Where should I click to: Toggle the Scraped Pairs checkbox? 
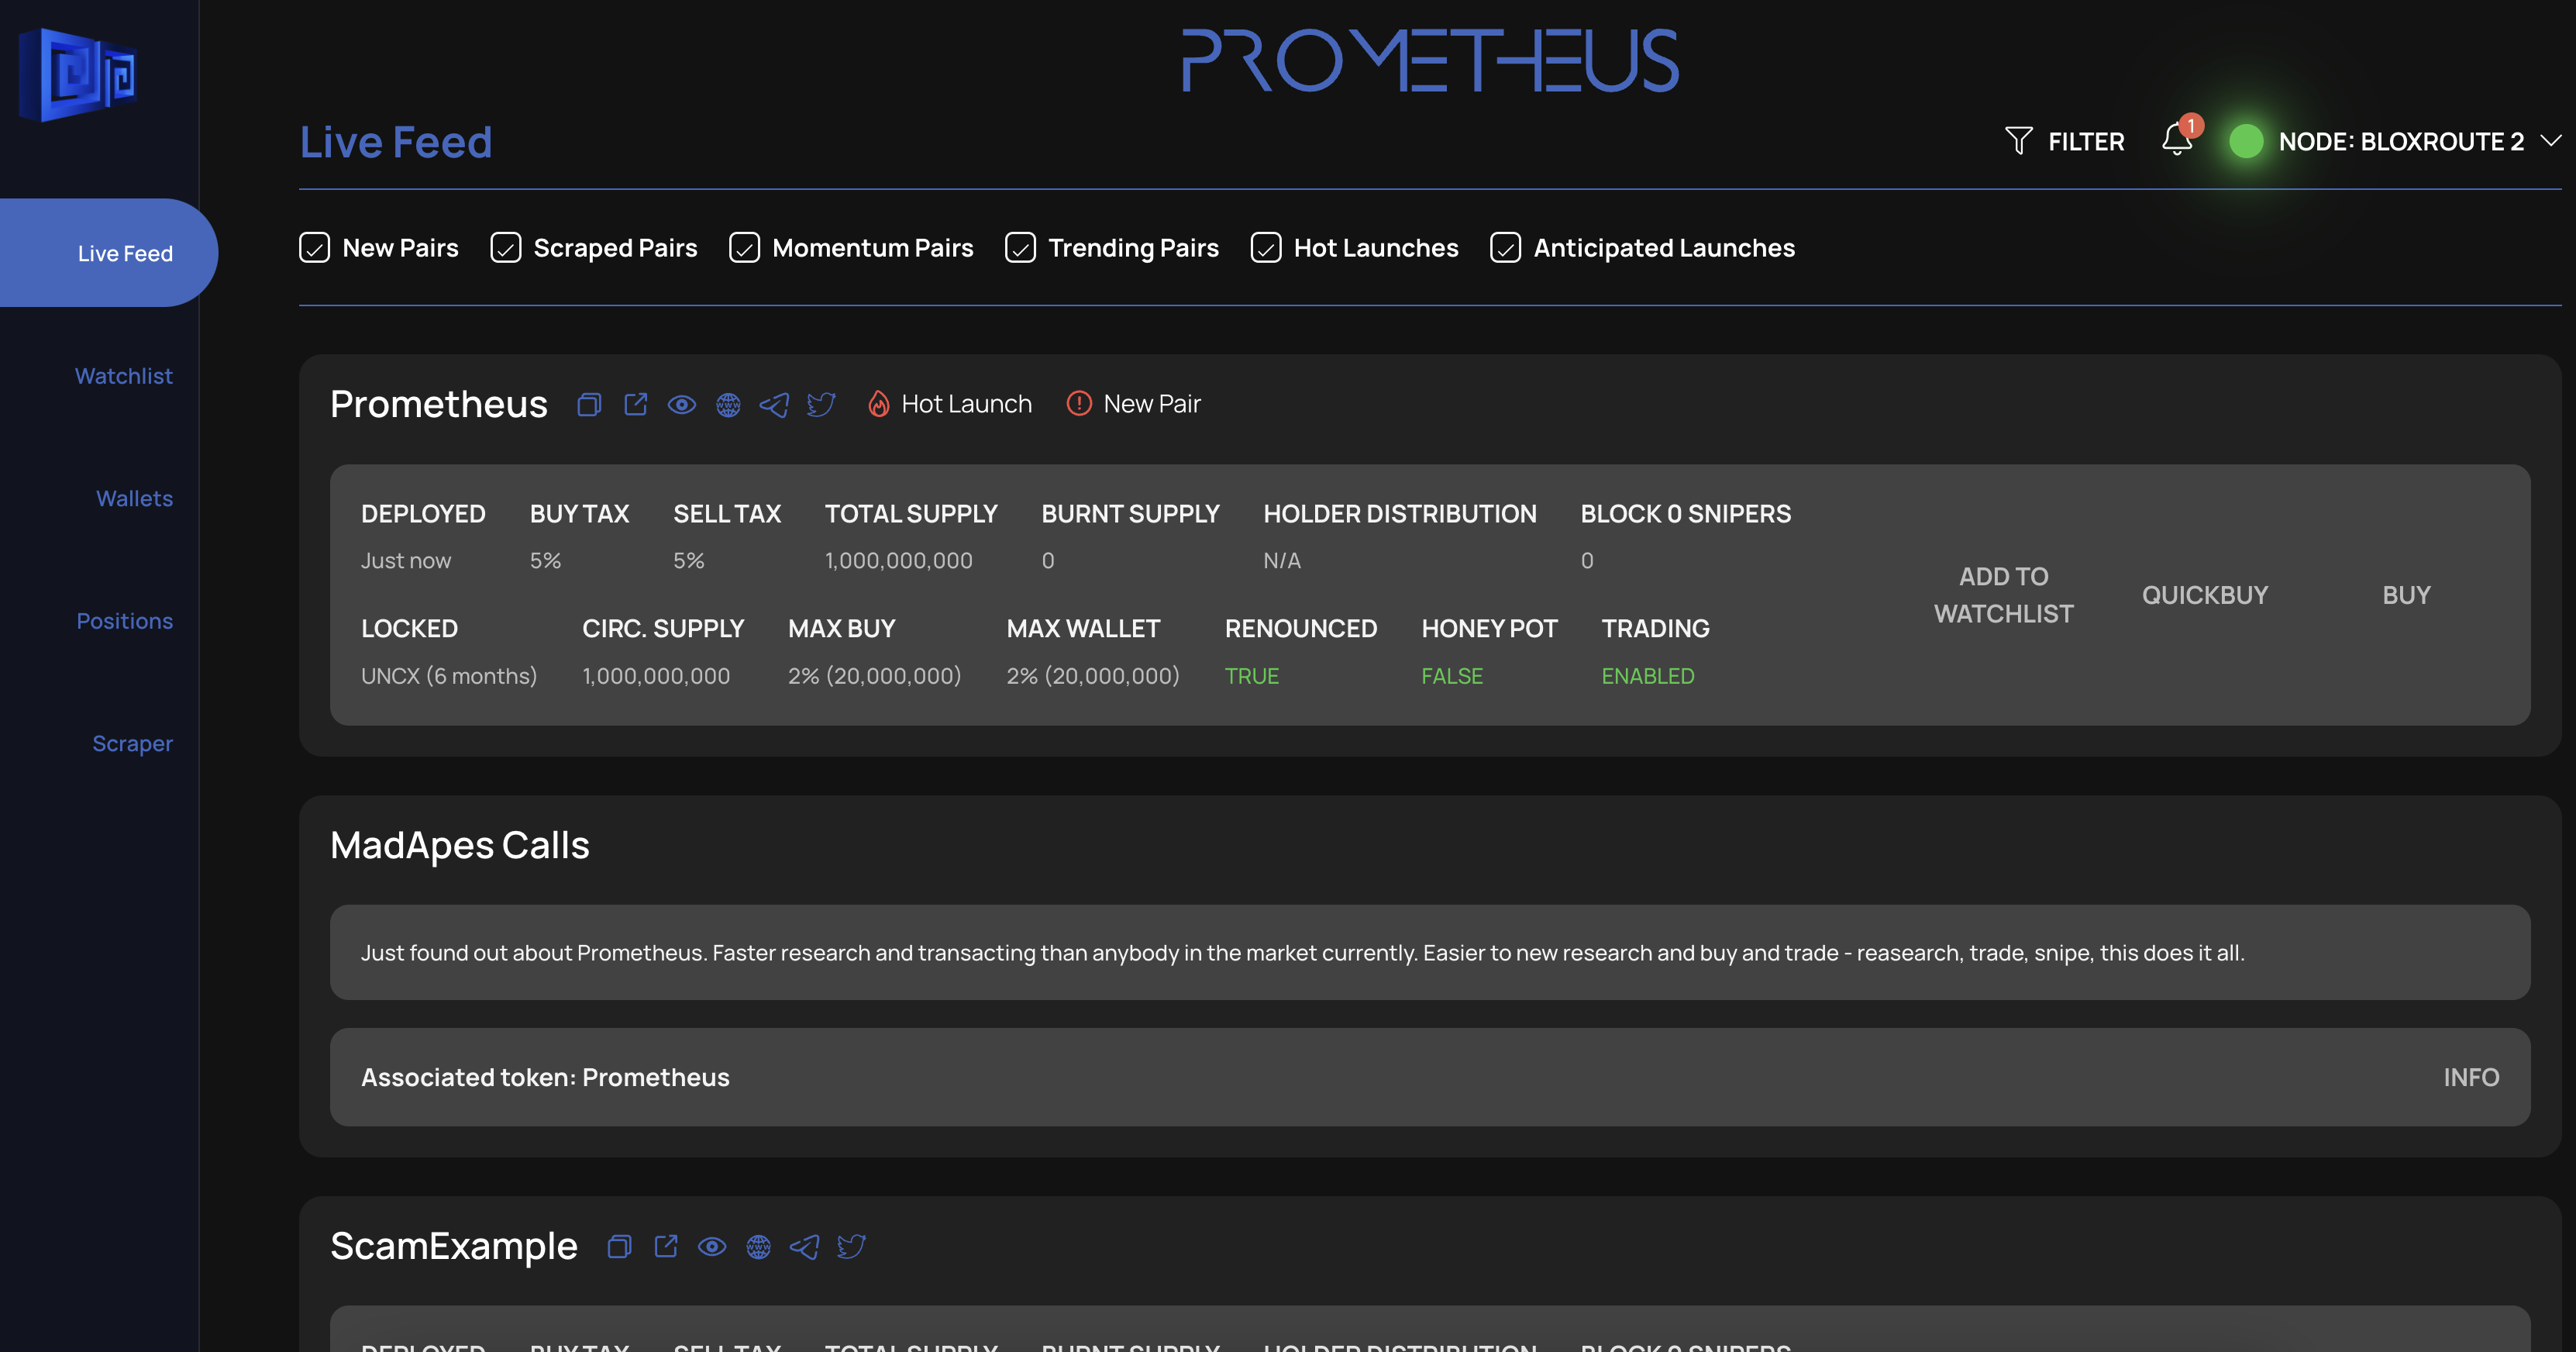[506, 248]
